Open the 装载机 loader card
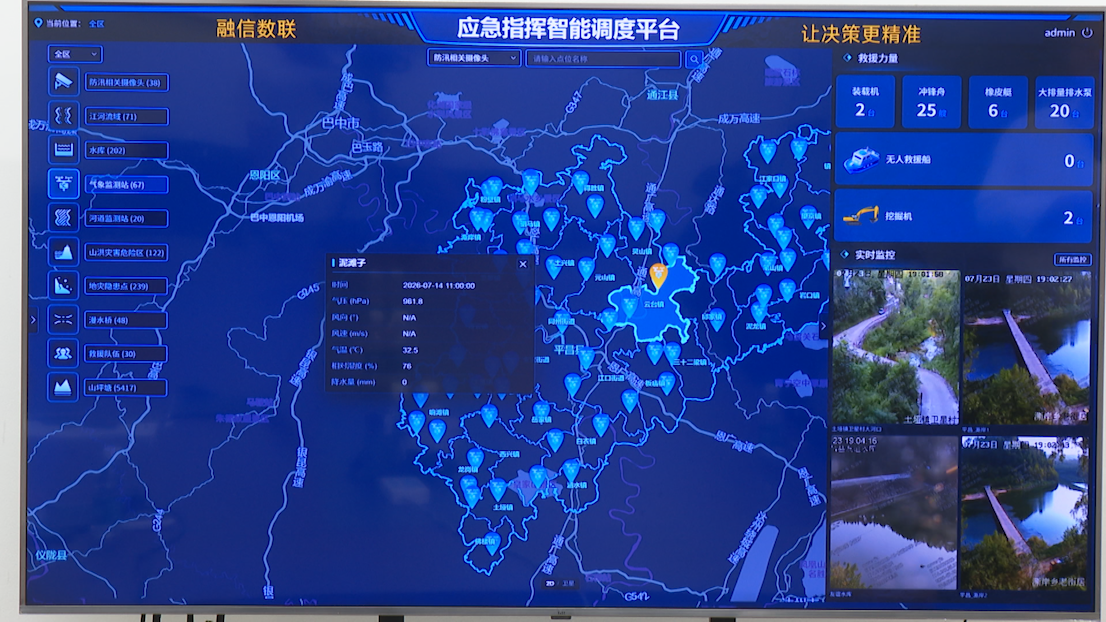1106x622 pixels. click(x=865, y=102)
